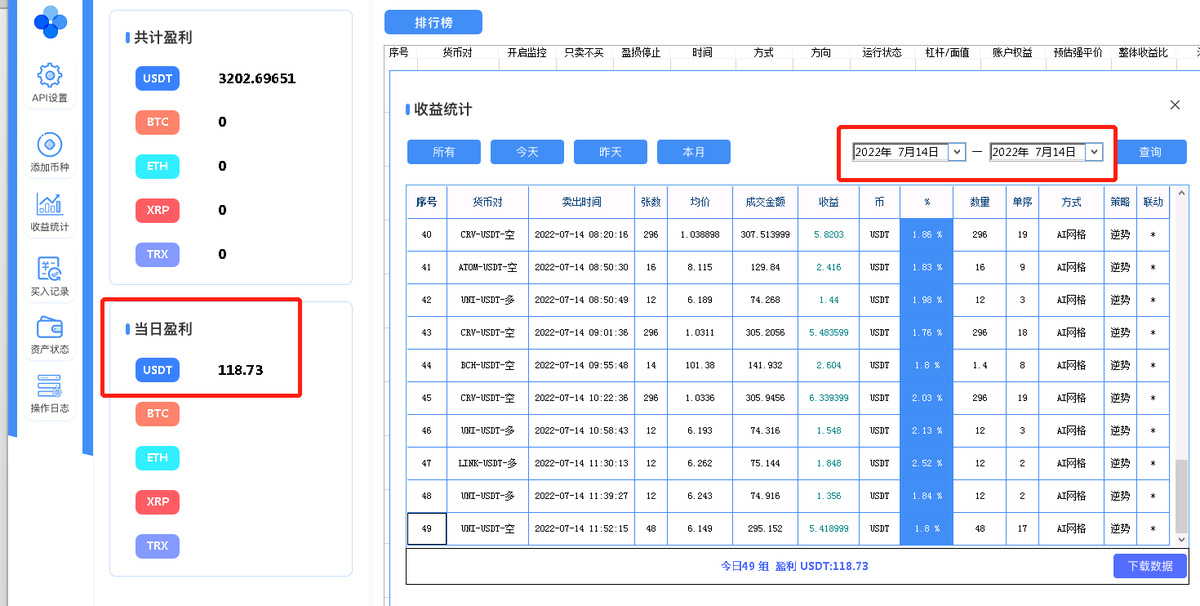Select ETH under 共计盈利
The image size is (1200, 606).
tap(157, 166)
